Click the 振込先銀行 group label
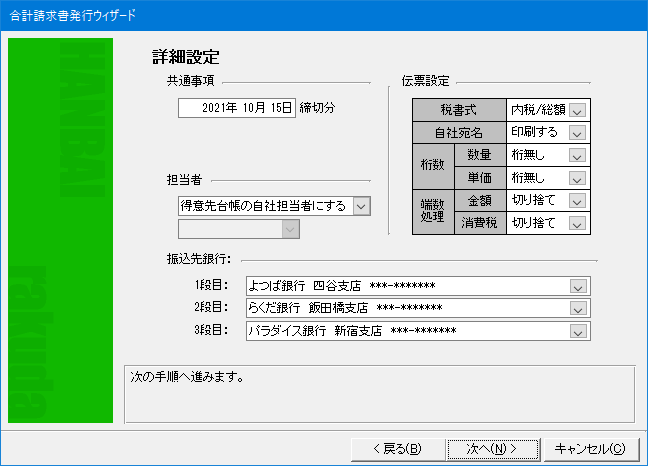The height and width of the screenshot is (466, 648). pos(199,259)
